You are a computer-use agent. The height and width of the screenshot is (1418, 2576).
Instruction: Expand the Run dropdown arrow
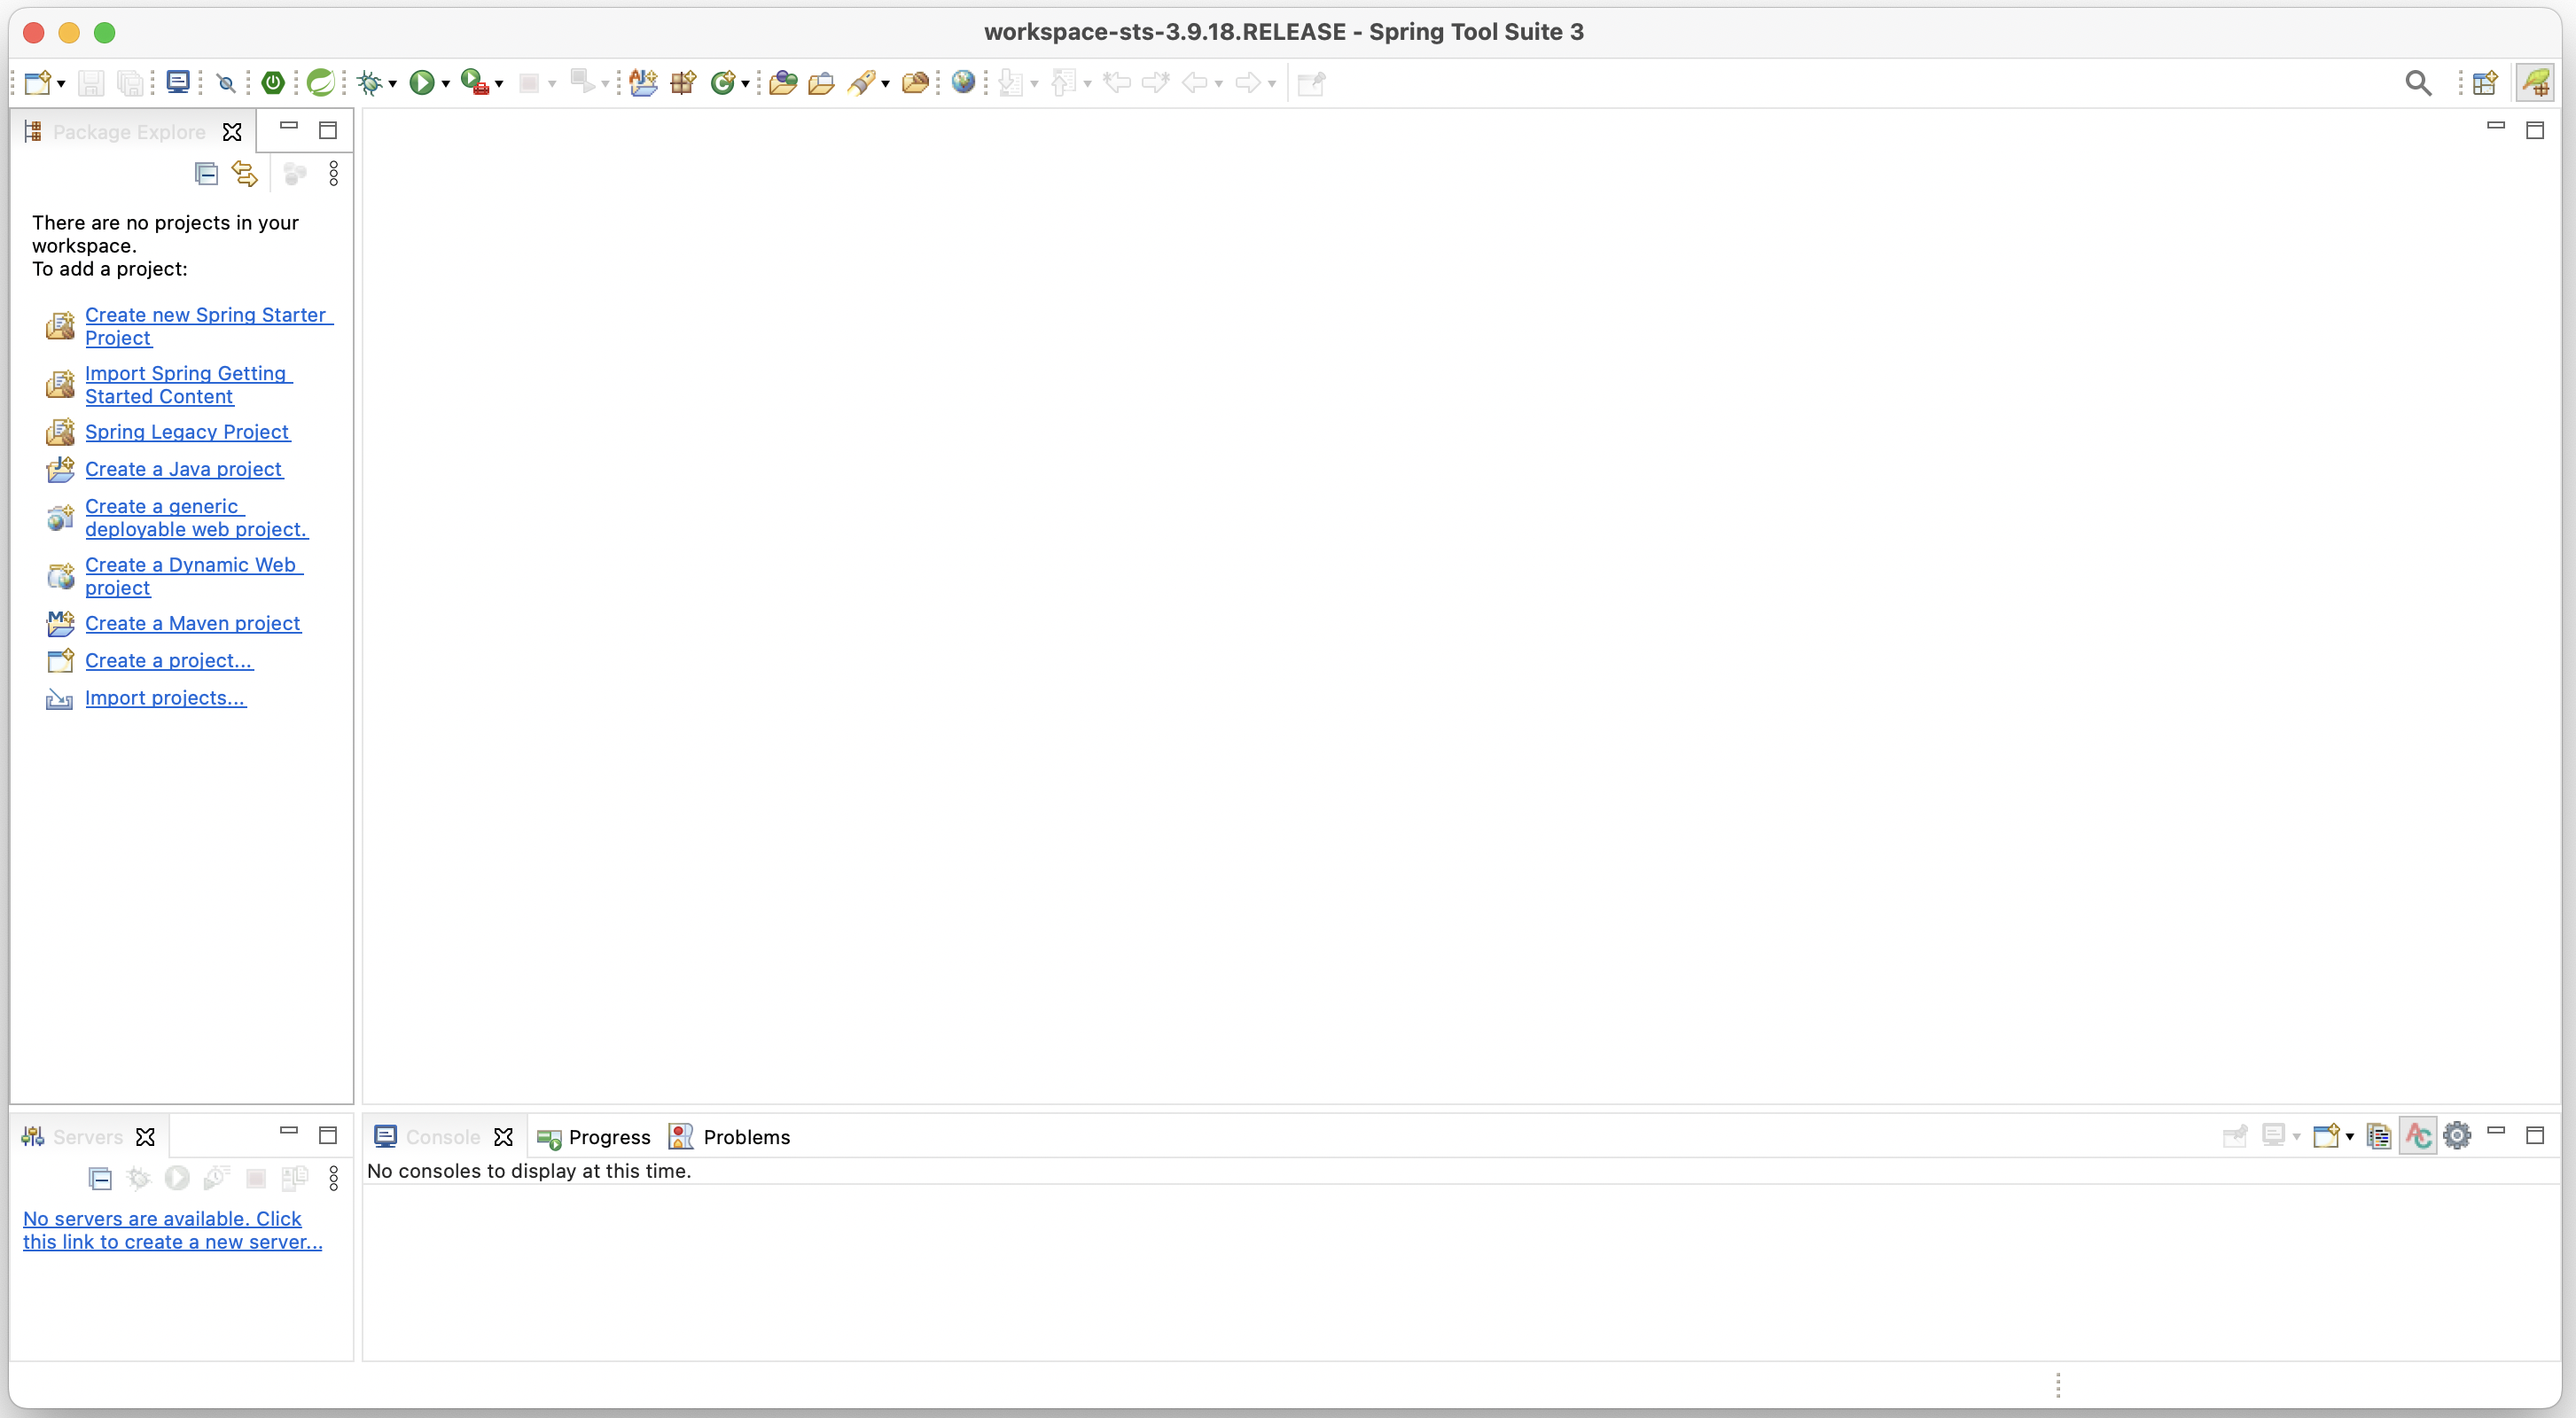pos(446,84)
